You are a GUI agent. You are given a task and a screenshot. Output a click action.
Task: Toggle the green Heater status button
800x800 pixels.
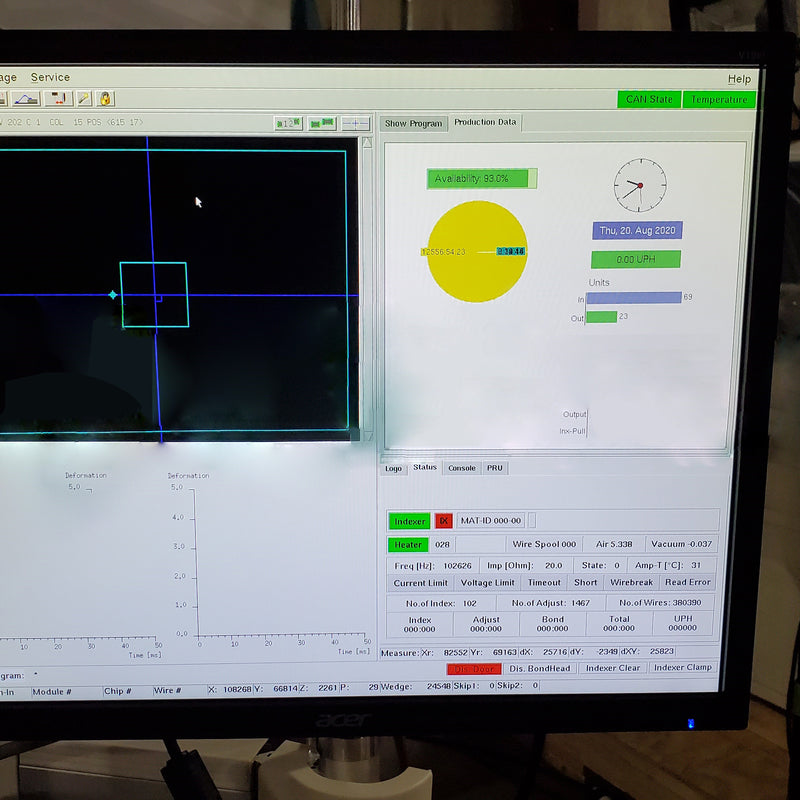coord(408,544)
